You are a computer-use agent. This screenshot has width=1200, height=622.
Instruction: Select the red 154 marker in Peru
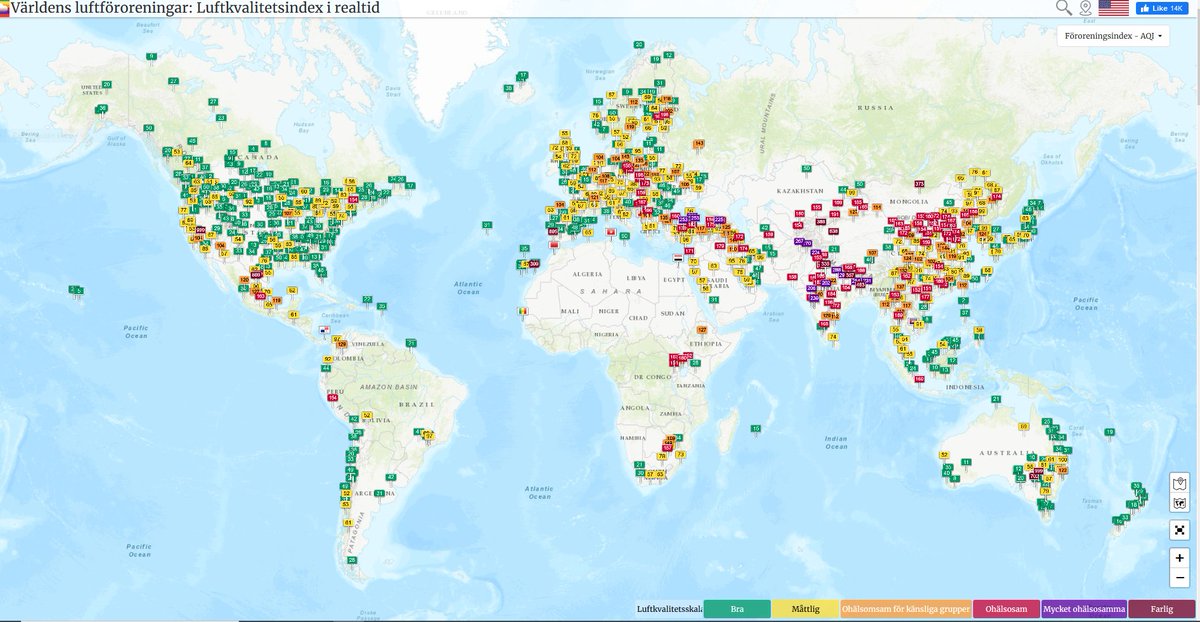[x=333, y=398]
